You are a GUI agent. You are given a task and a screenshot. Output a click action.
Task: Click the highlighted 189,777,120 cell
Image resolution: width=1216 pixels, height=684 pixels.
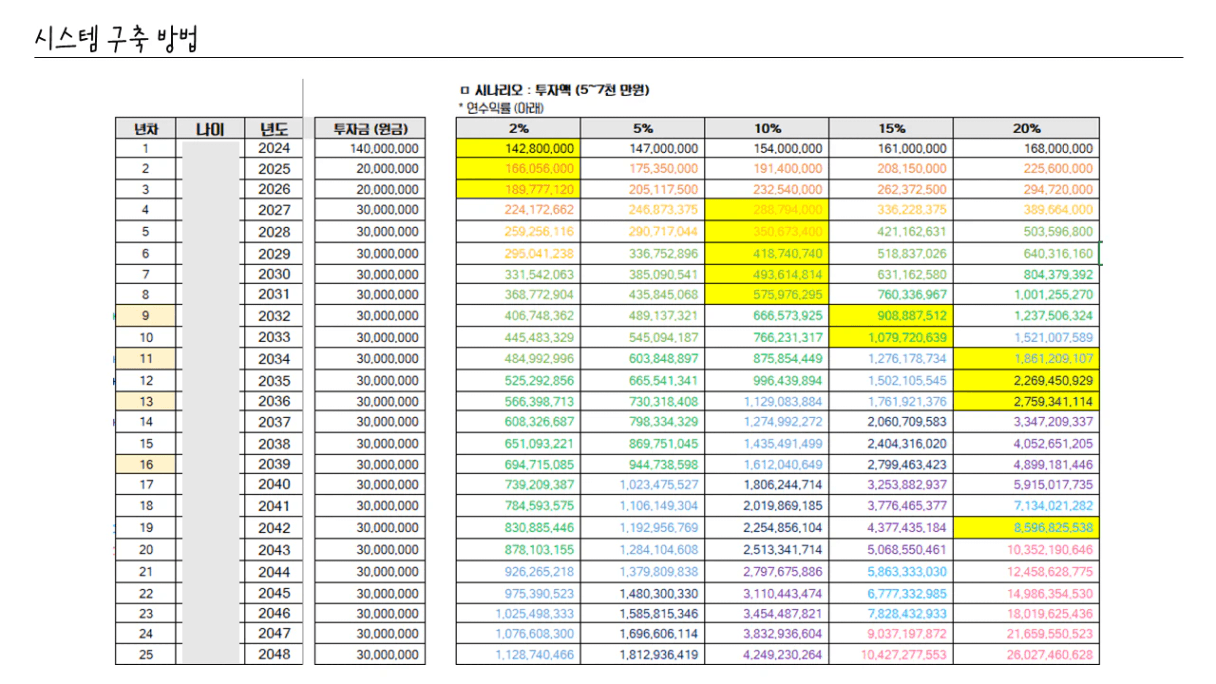click(x=518, y=189)
